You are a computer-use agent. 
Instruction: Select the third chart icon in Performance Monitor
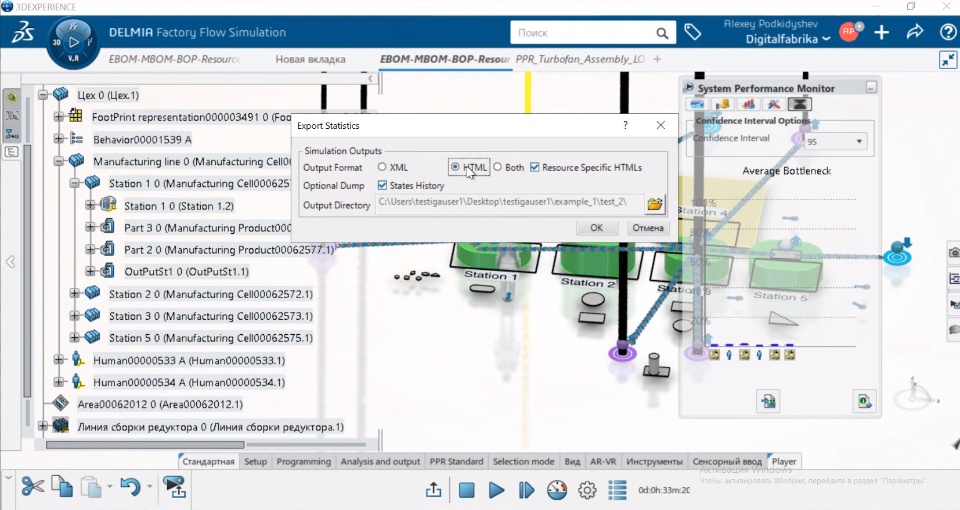point(749,105)
